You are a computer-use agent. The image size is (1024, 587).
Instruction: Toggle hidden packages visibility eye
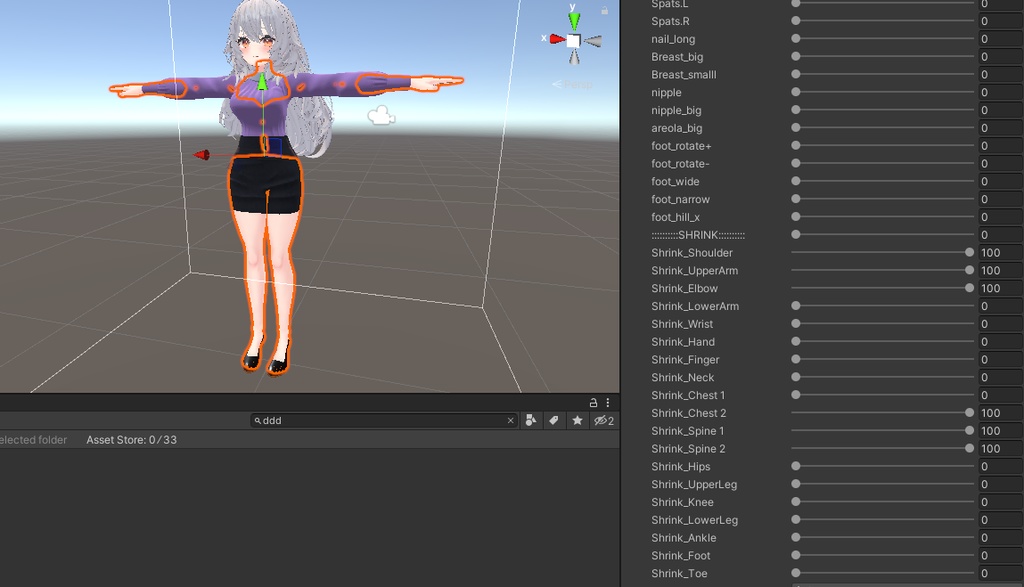pos(603,420)
